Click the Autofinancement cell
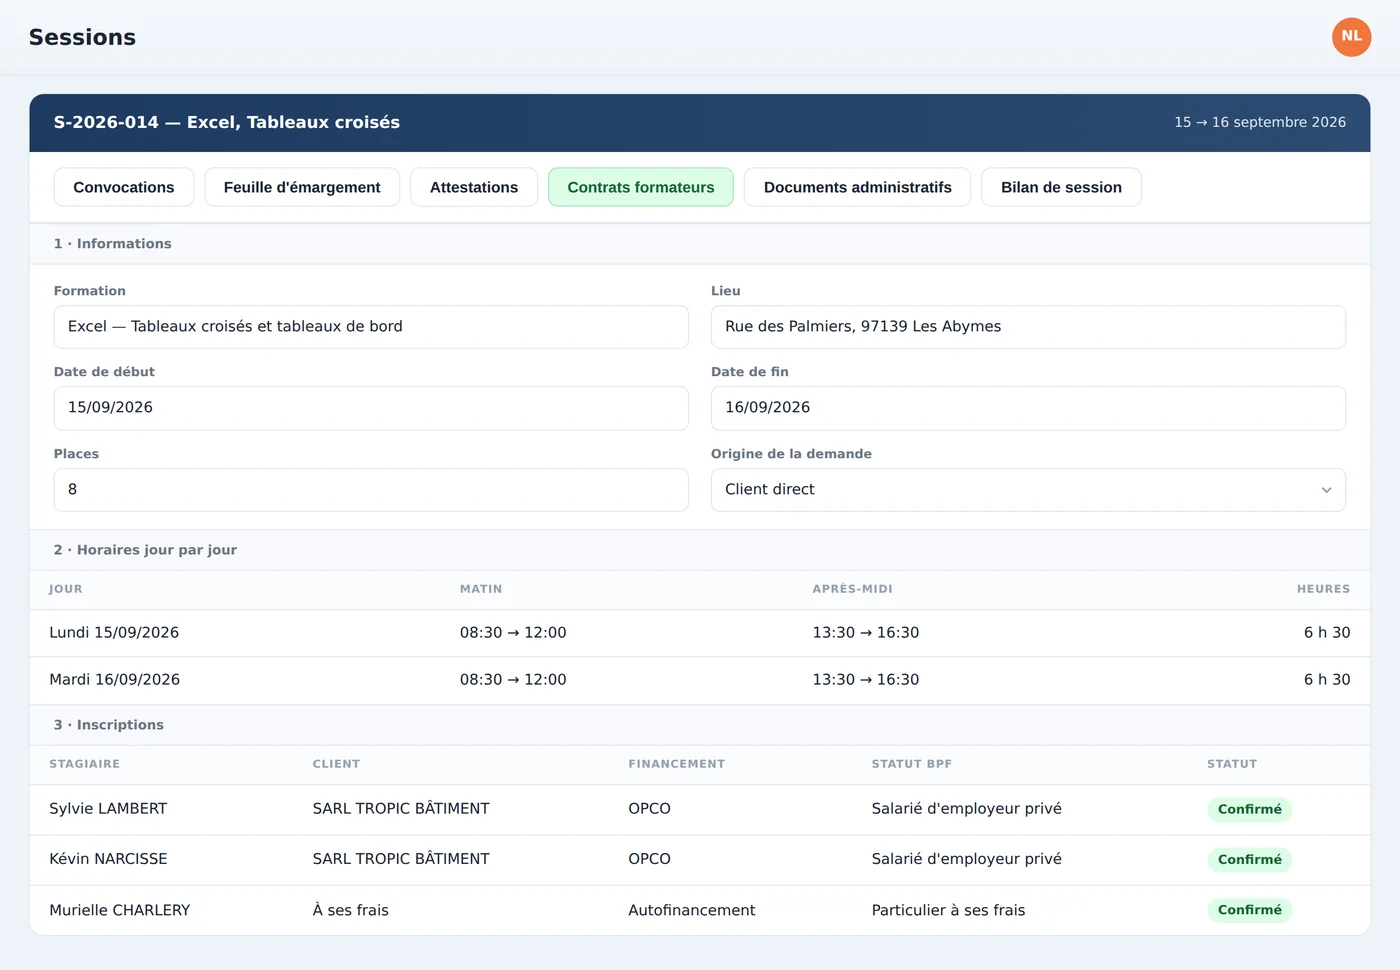 pos(691,910)
